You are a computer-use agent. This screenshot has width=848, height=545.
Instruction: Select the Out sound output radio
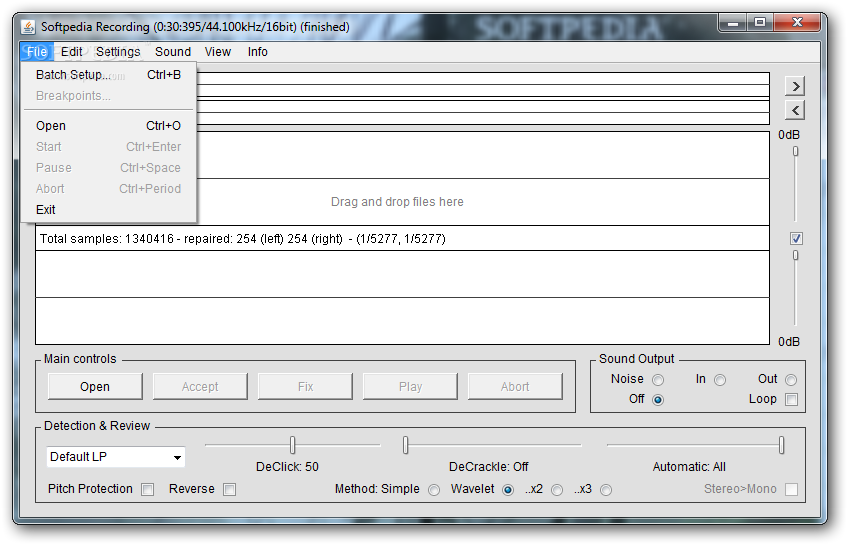pos(791,380)
